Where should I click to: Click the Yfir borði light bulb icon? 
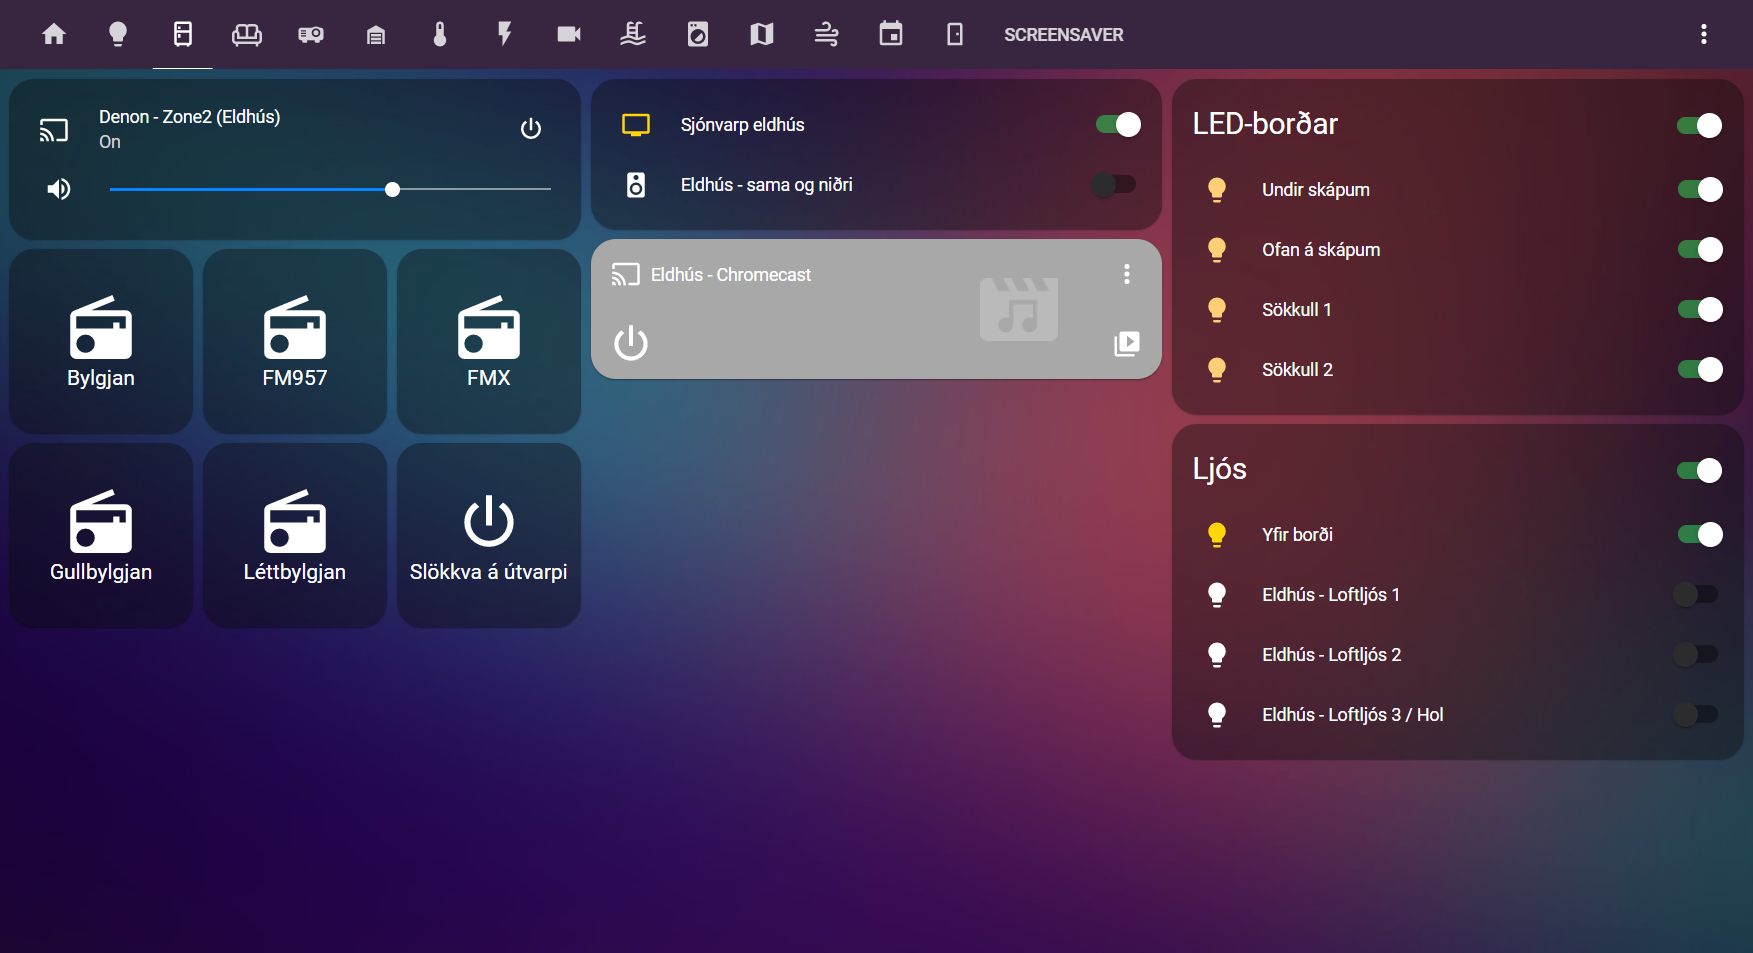point(1217,535)
